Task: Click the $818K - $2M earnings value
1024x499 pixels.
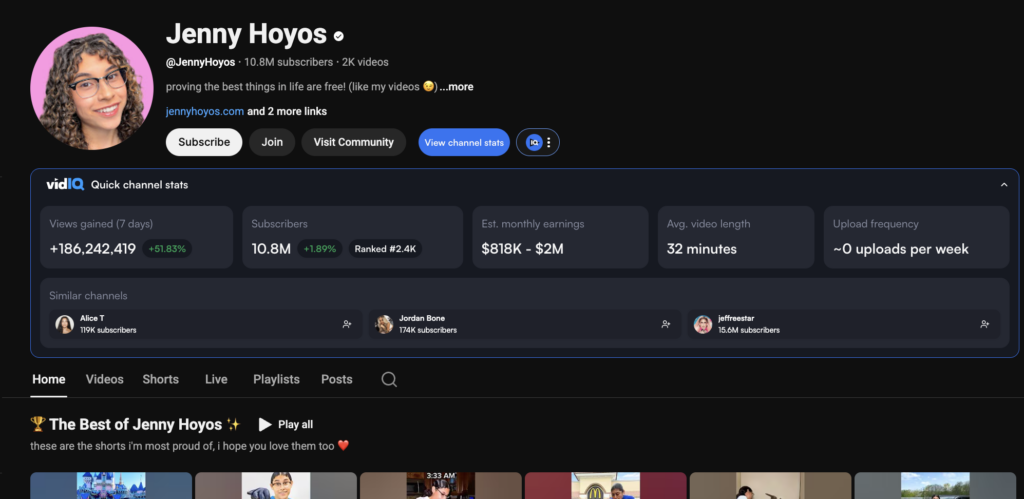Action: click(x=522, y=249)
